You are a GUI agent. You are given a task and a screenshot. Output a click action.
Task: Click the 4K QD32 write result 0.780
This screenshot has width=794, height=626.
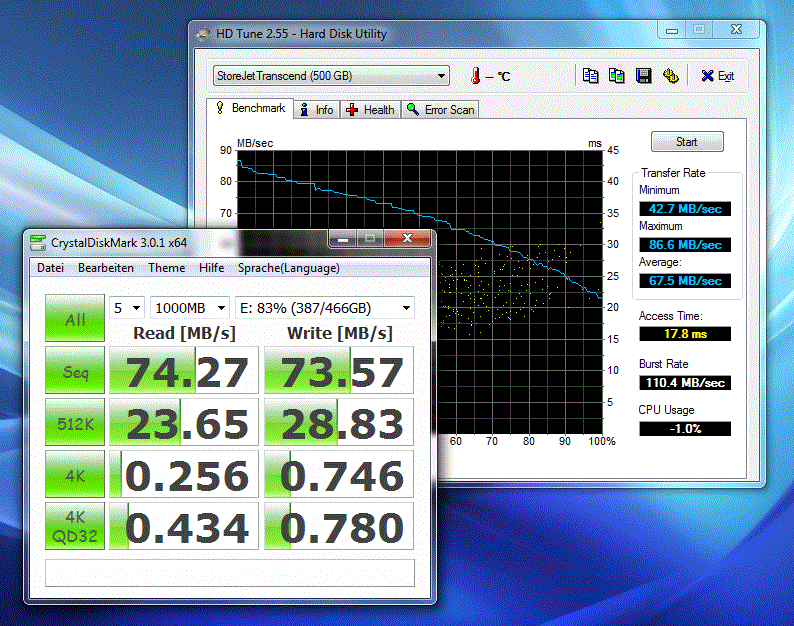point(339,526)
